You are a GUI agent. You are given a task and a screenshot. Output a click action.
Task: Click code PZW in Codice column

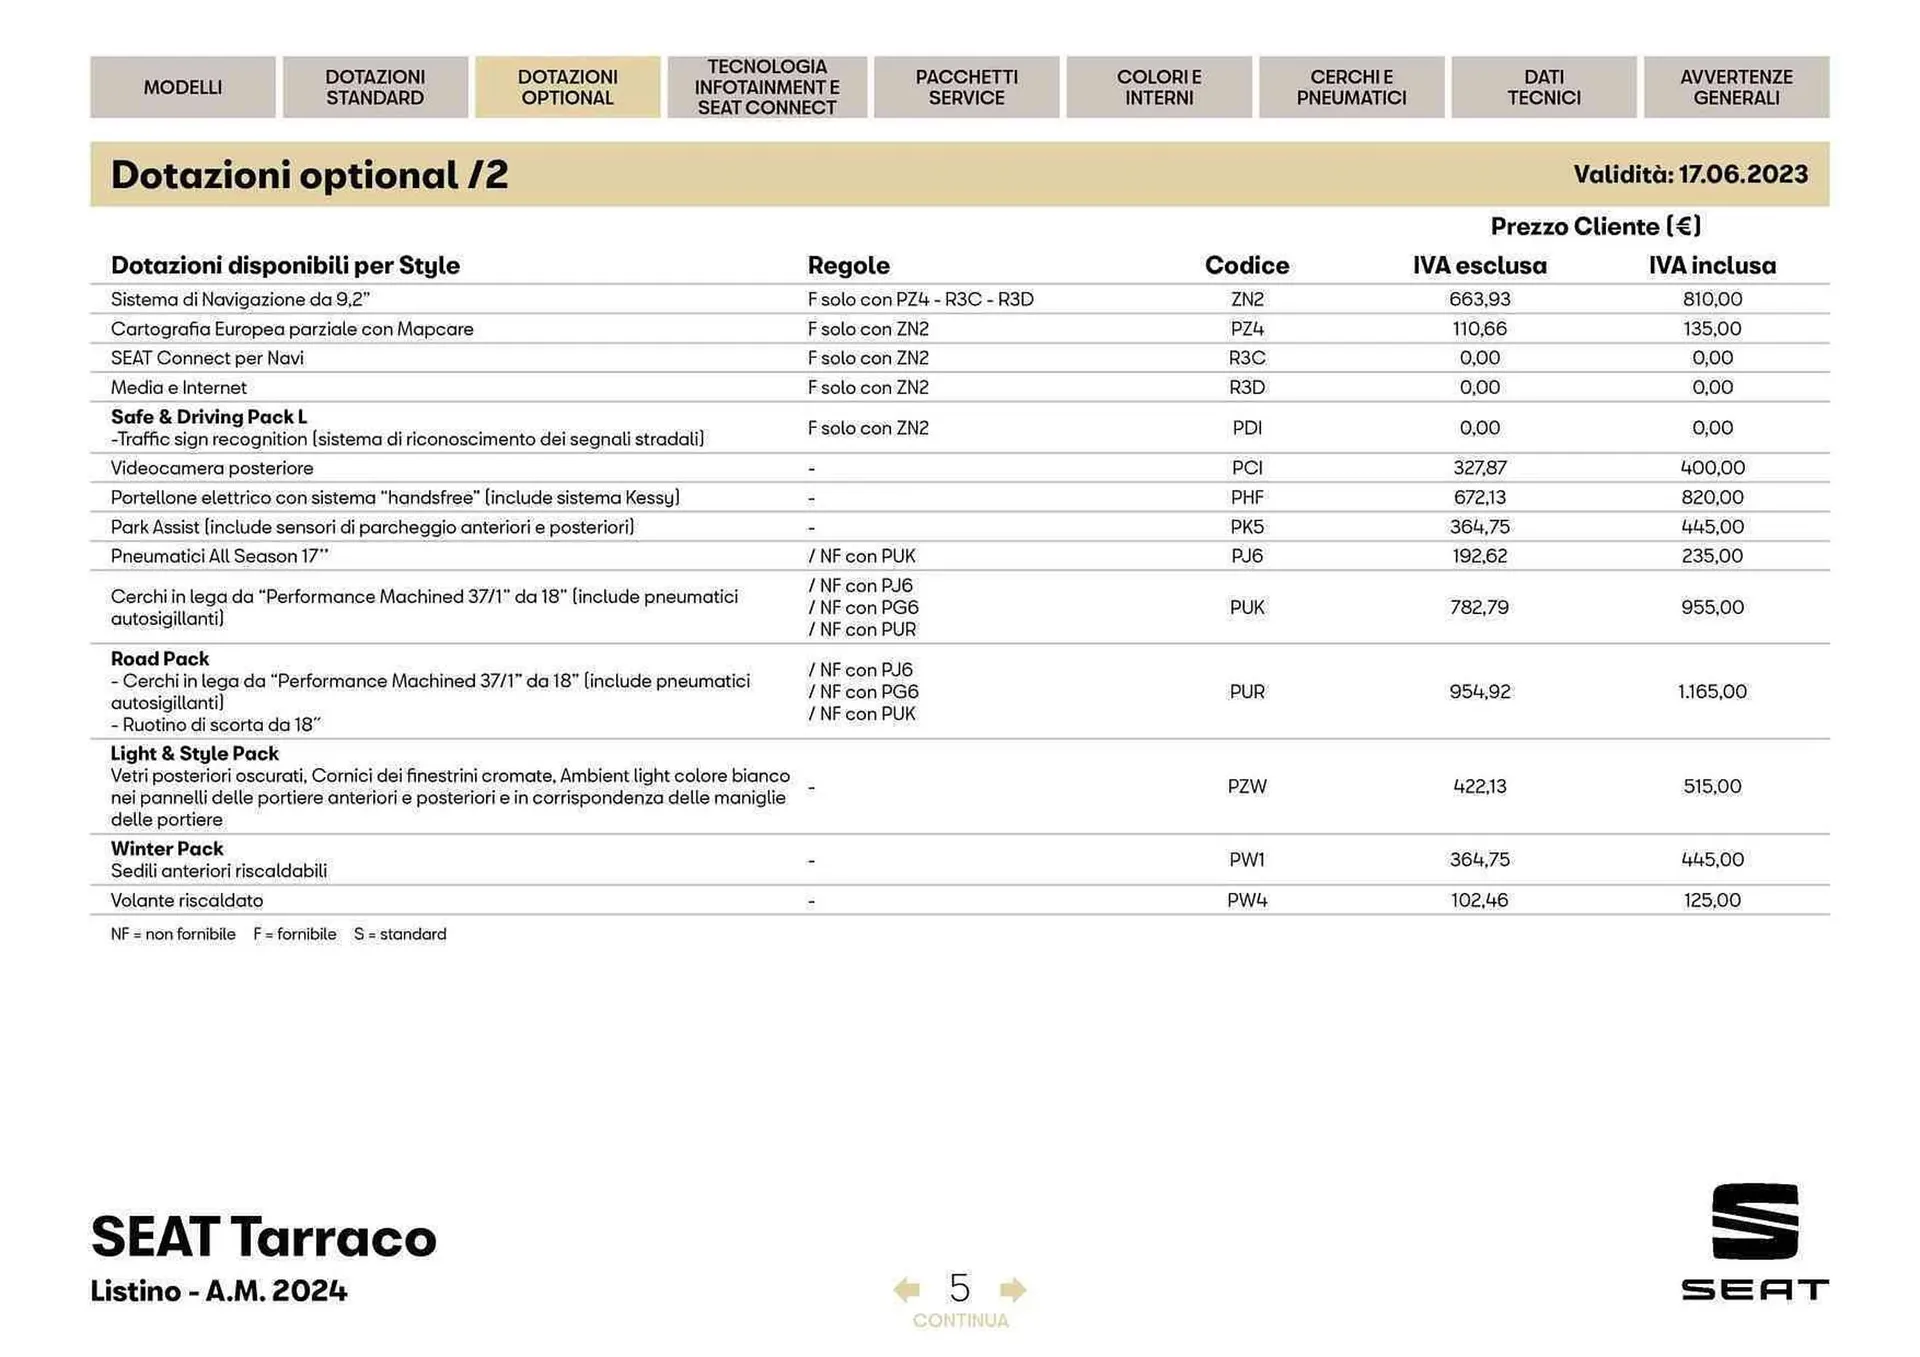[x=1247, y=786]
